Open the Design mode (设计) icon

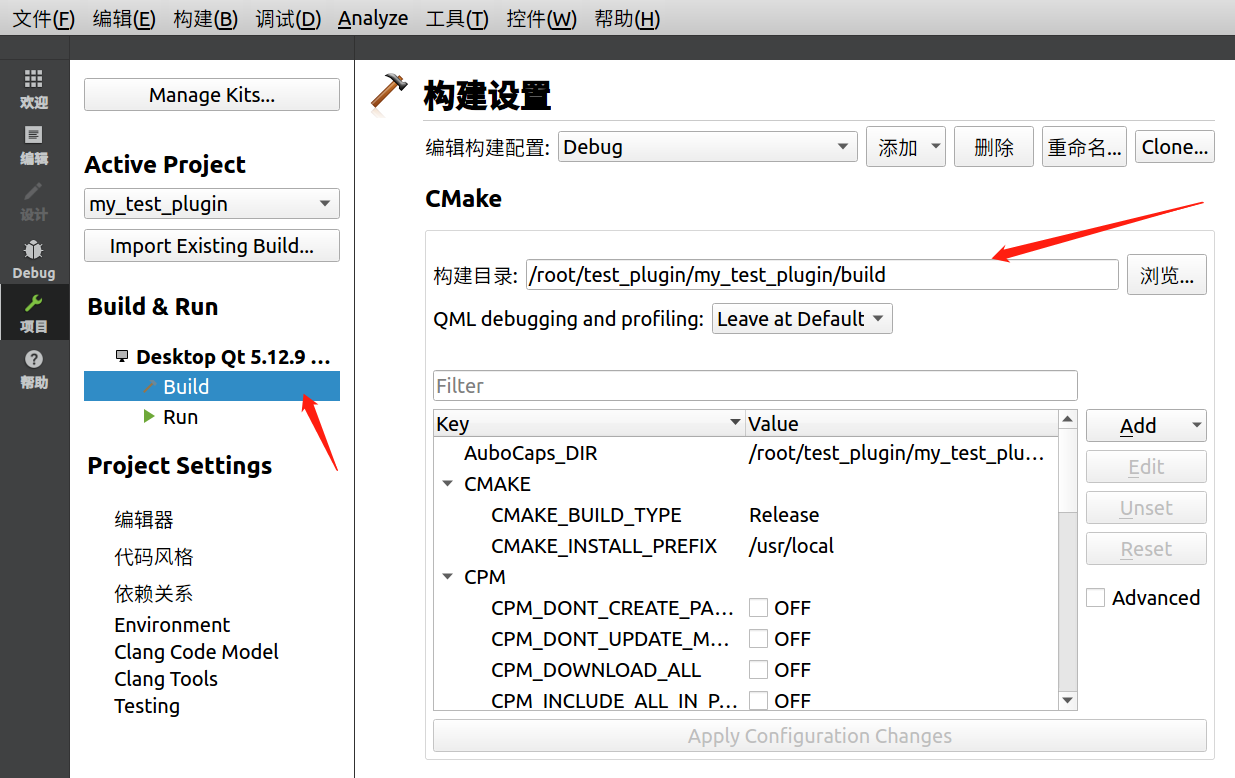point(34,201)
